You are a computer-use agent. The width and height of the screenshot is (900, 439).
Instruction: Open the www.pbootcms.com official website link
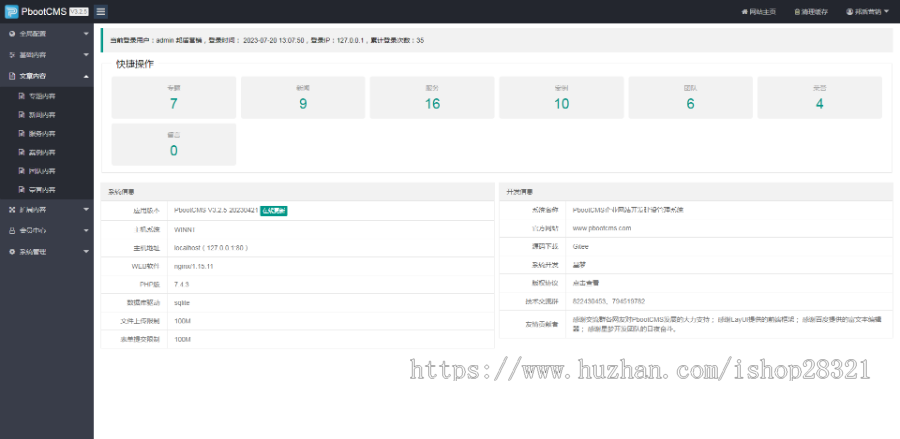602,228
